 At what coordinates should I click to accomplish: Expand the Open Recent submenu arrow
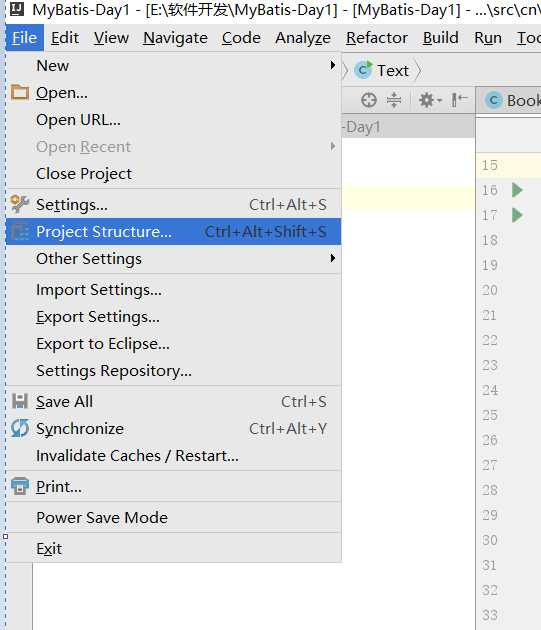pyautogui.click(x=332, y=146)
